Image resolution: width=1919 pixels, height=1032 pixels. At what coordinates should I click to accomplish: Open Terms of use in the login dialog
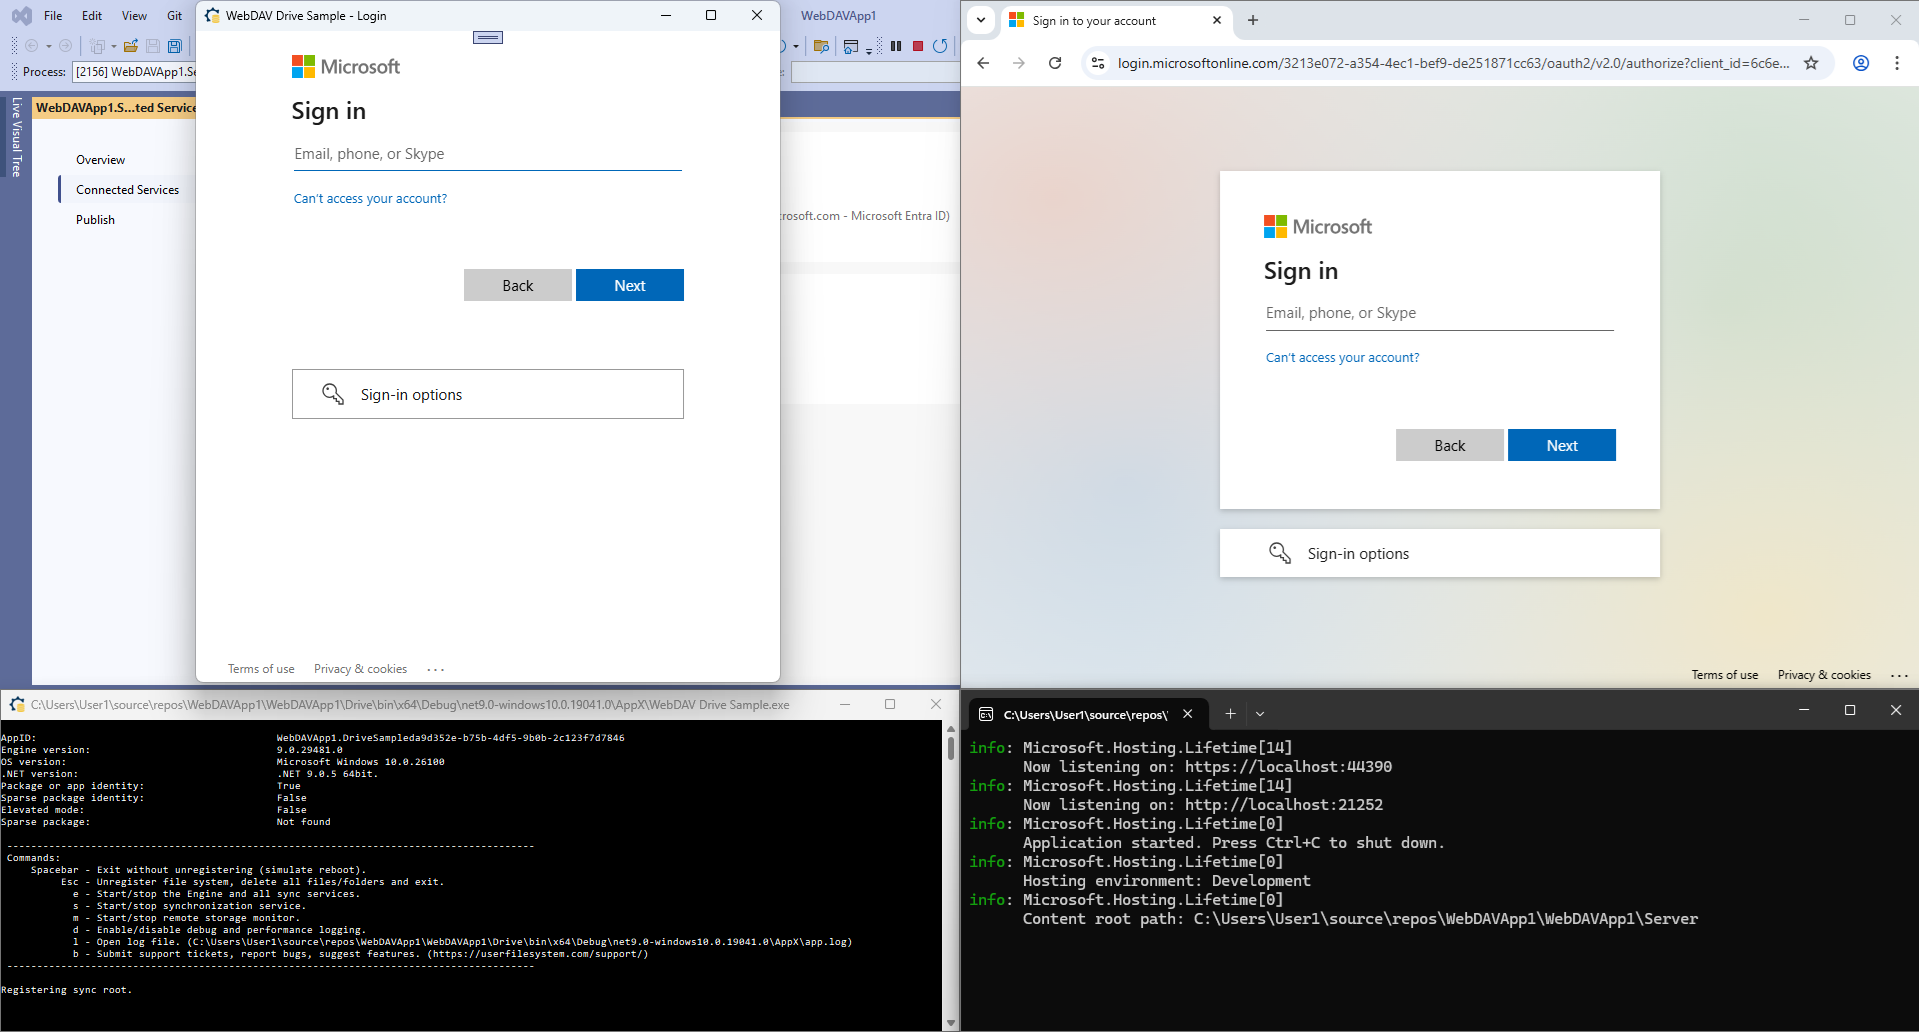point(261,669)
